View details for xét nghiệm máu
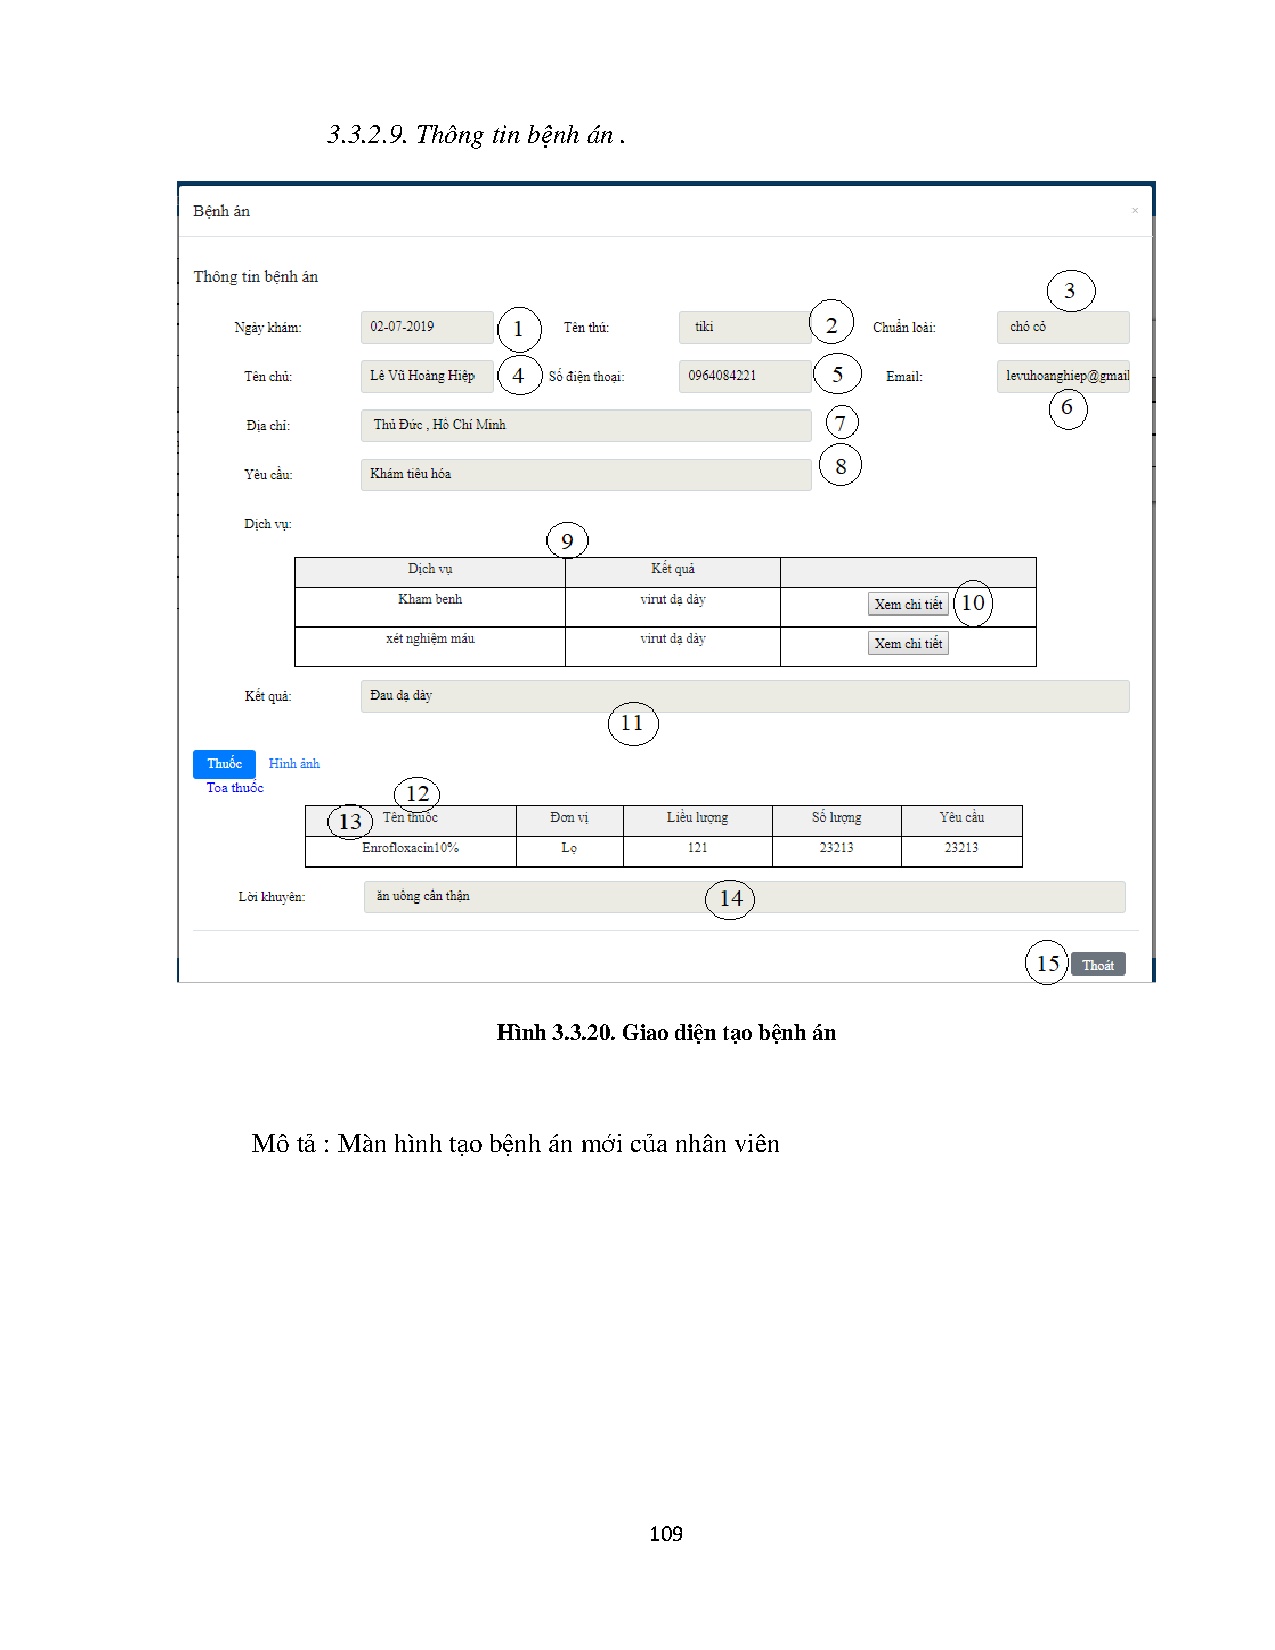 (x=907, y=643)
